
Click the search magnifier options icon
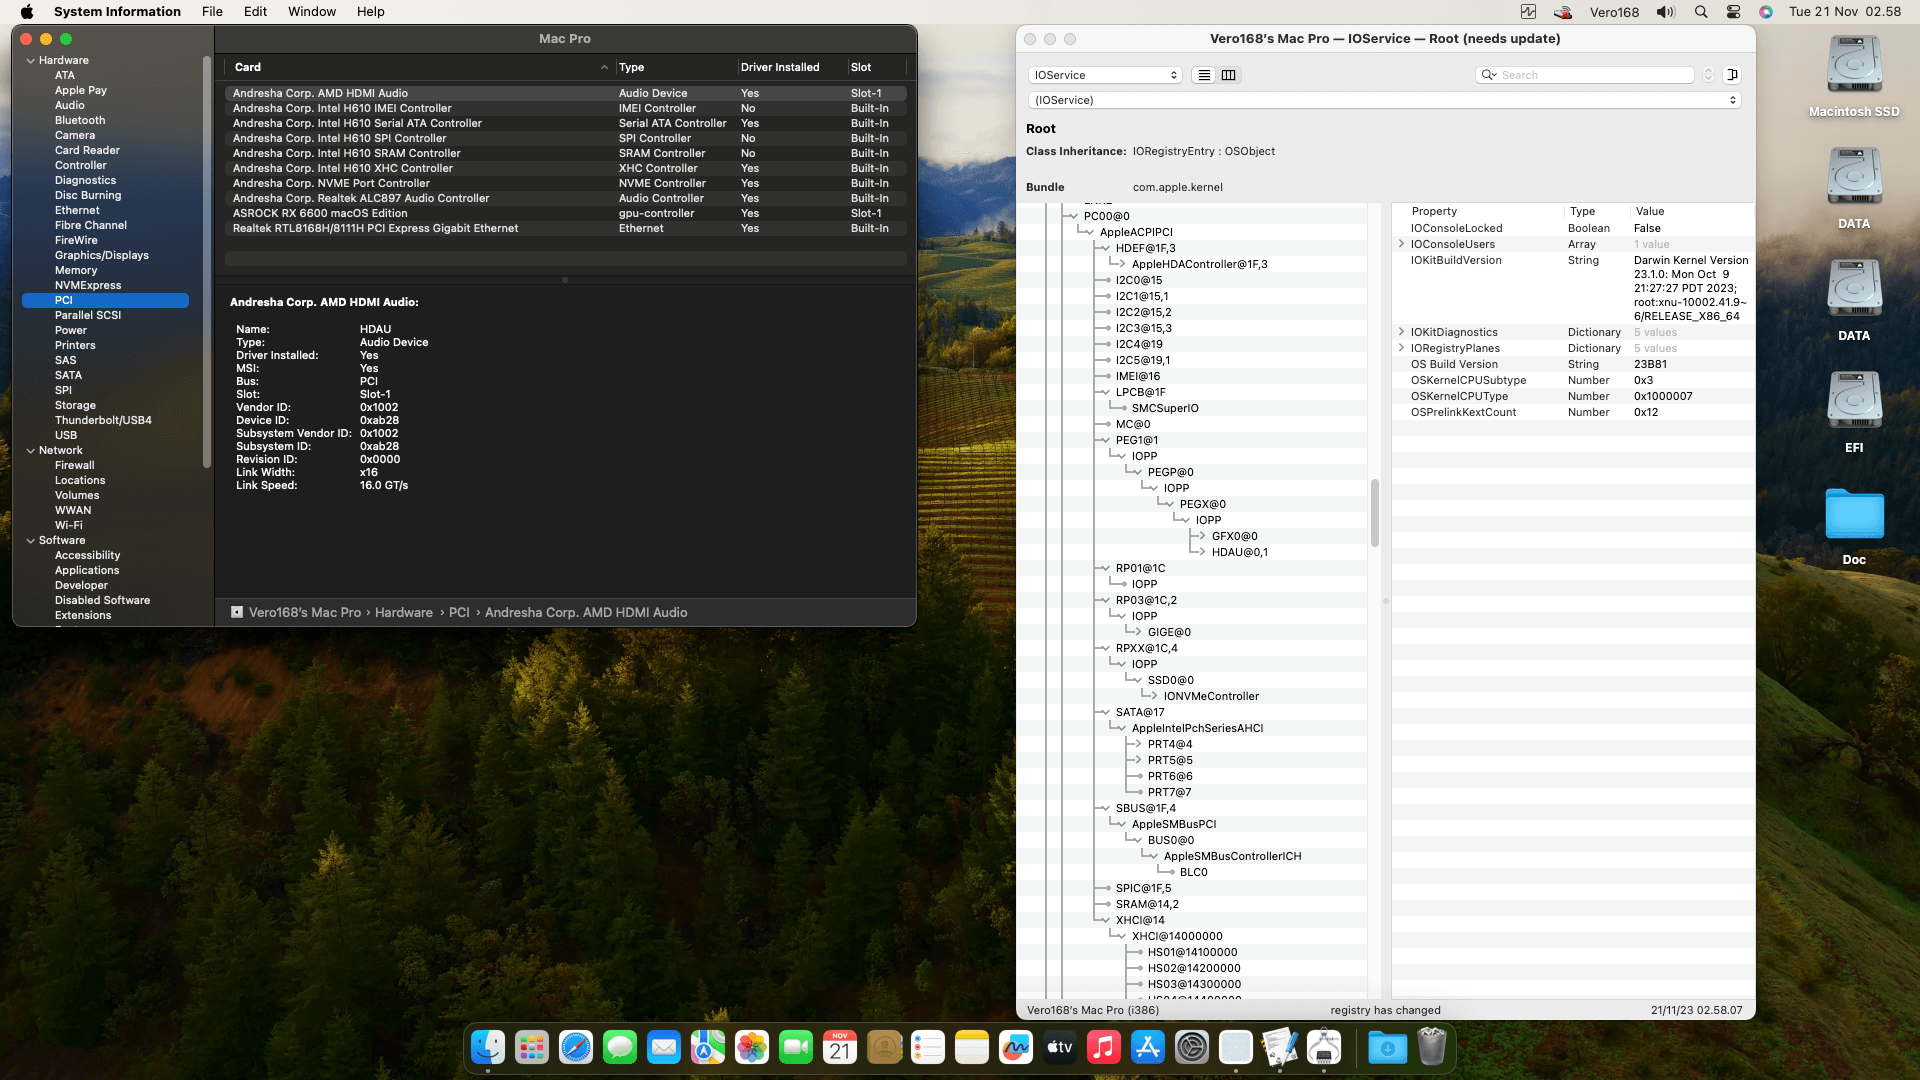tap(1489, 75)
